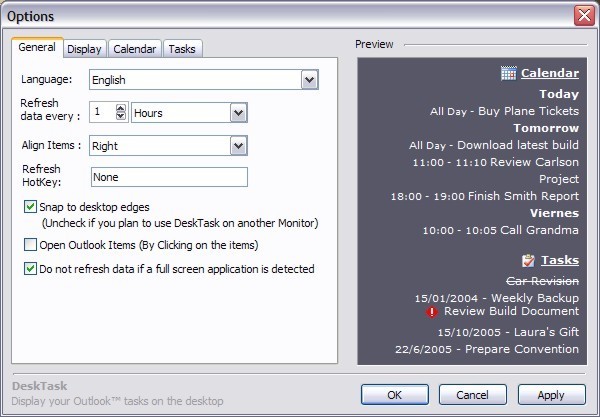The image size is (600, 417).
Task: Click the Refresh HotKey field
Action: point(169,177)
